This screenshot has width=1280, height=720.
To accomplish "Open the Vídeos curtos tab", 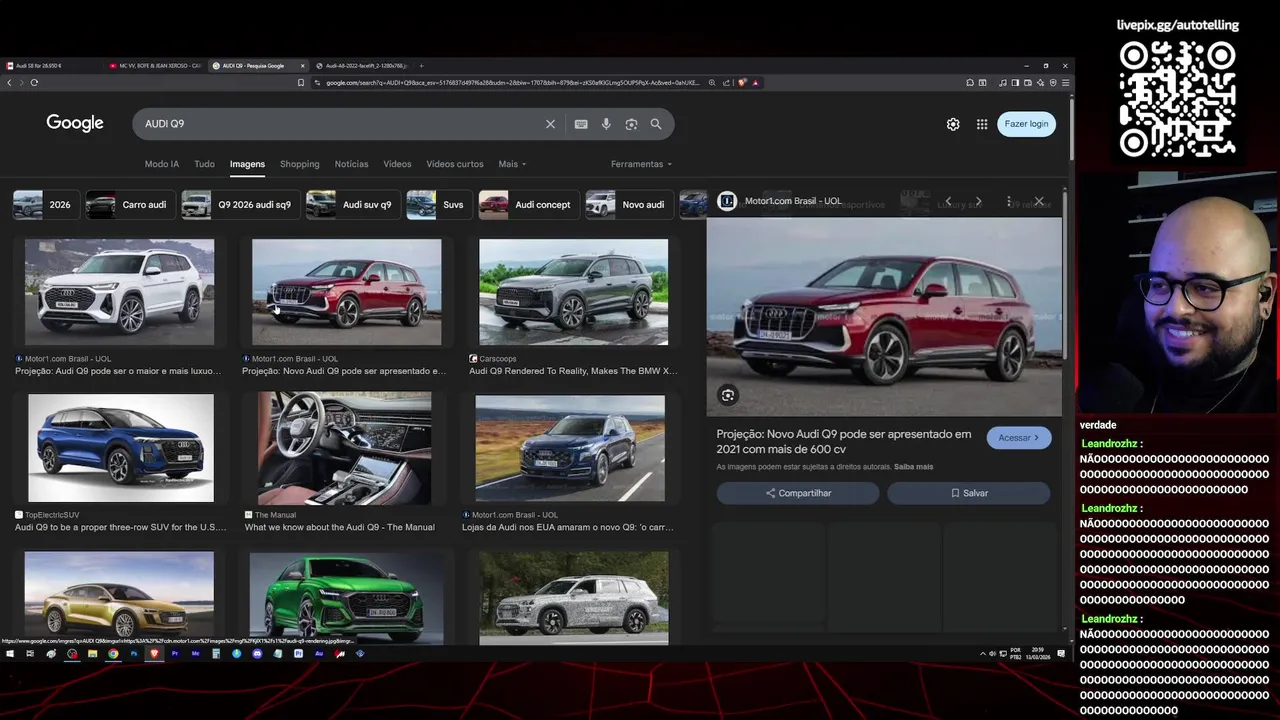I will tap(455, 164).
